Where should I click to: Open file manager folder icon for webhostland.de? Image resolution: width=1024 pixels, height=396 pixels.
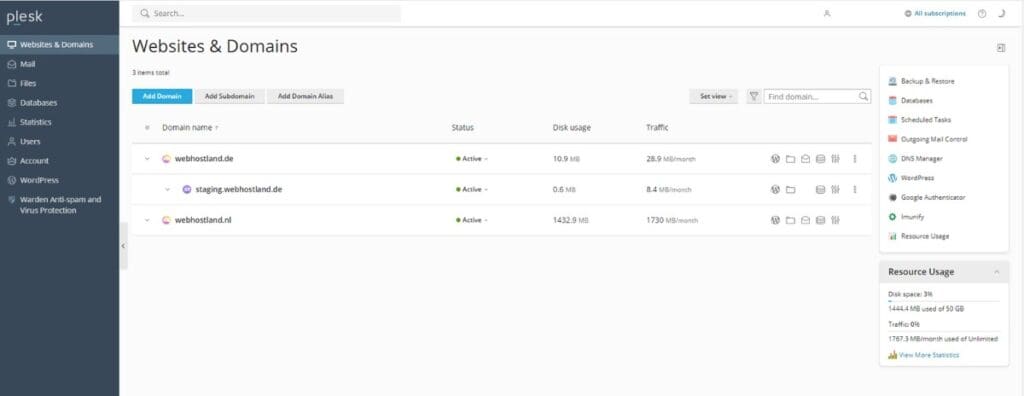coord(790,159)
